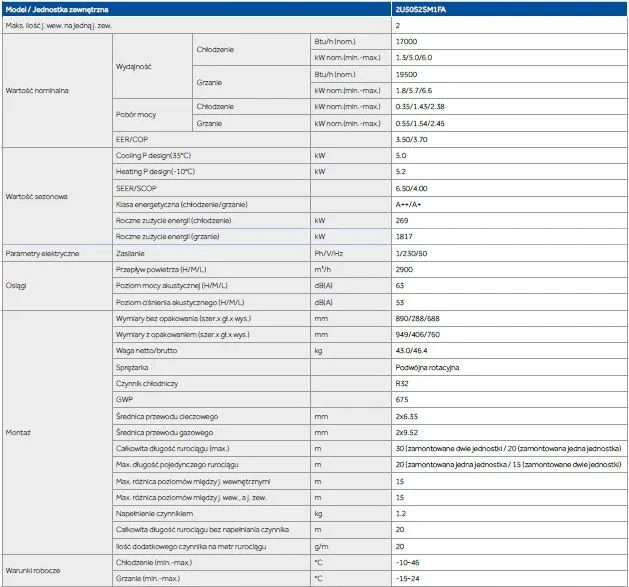Click the Heating P design value 5.2

coord(400,172)
